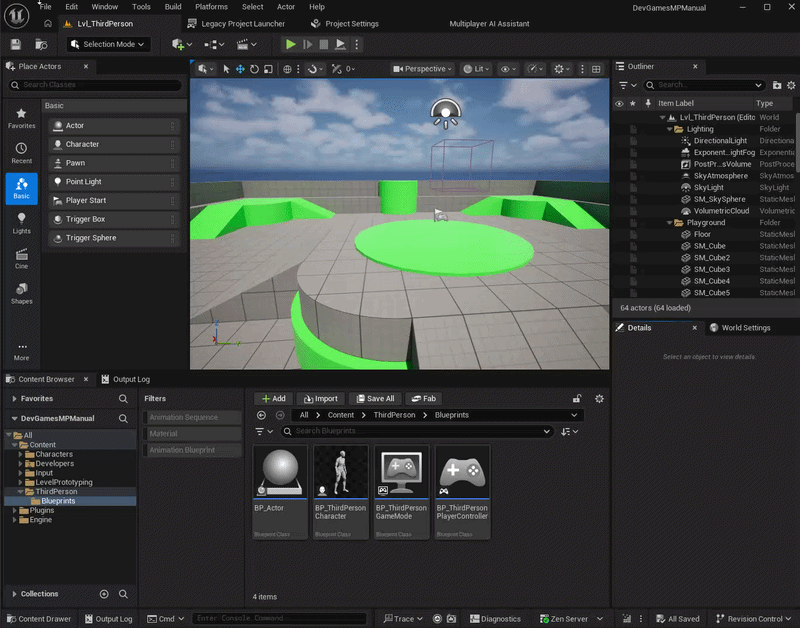Switch to the World Settings tab
This screenshot has height=628, width=800.
[x=740, y=328]
